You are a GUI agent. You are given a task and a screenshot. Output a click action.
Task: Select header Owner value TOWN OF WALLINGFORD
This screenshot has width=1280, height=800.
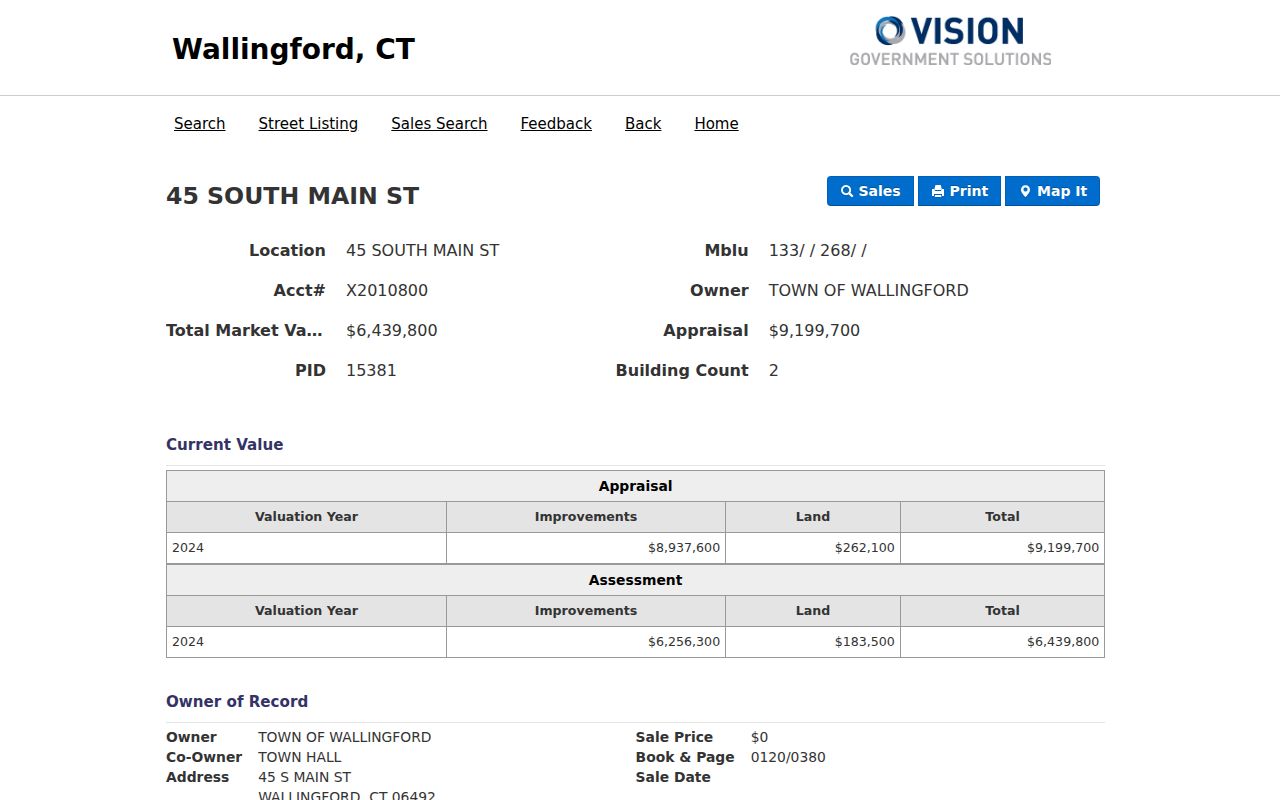[x=868, y=290]
